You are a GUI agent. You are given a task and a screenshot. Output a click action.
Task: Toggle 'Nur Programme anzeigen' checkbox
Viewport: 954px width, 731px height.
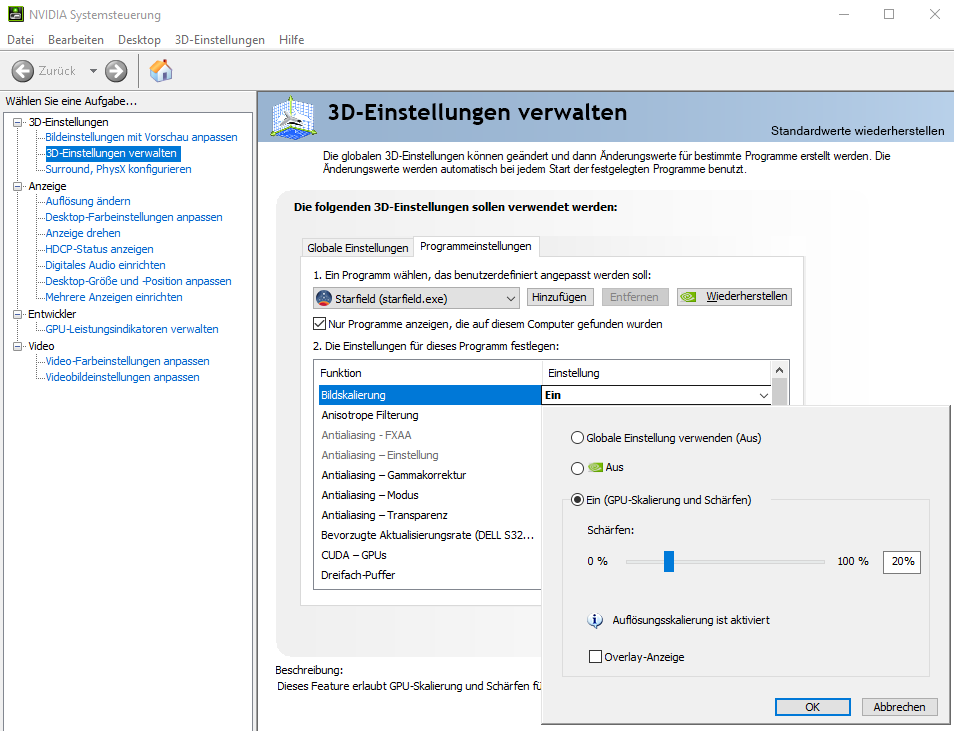point(319,324)
